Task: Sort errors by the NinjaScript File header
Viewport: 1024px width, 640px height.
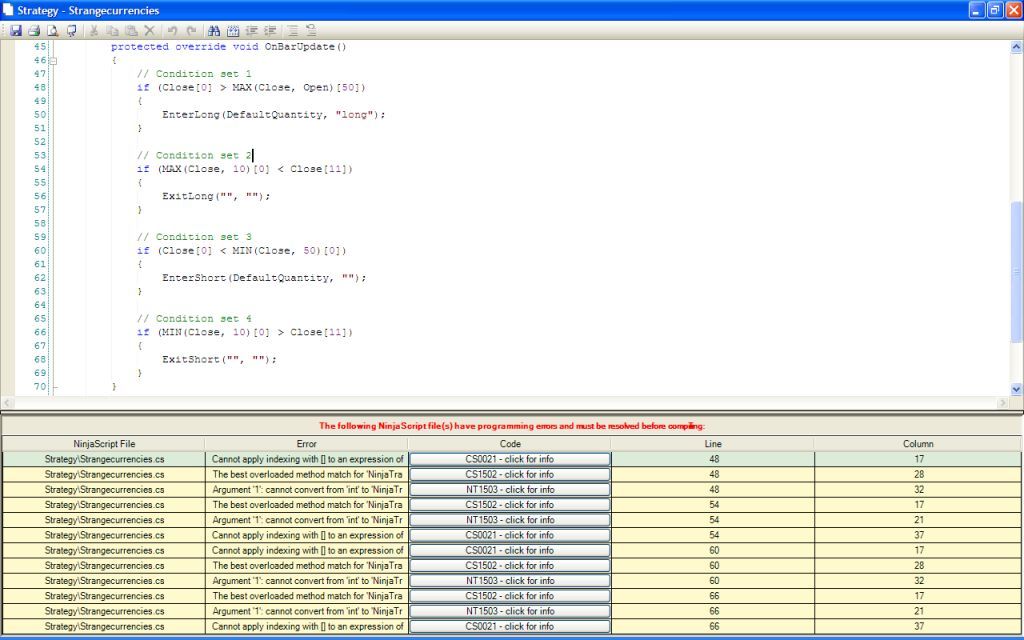Action: tap(104, 443)
